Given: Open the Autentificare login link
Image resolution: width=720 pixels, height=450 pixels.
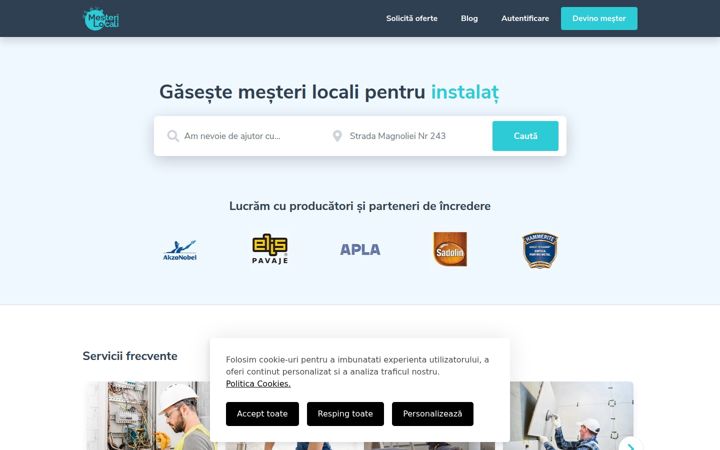Looking at the screenshot, I should (525, 18).
